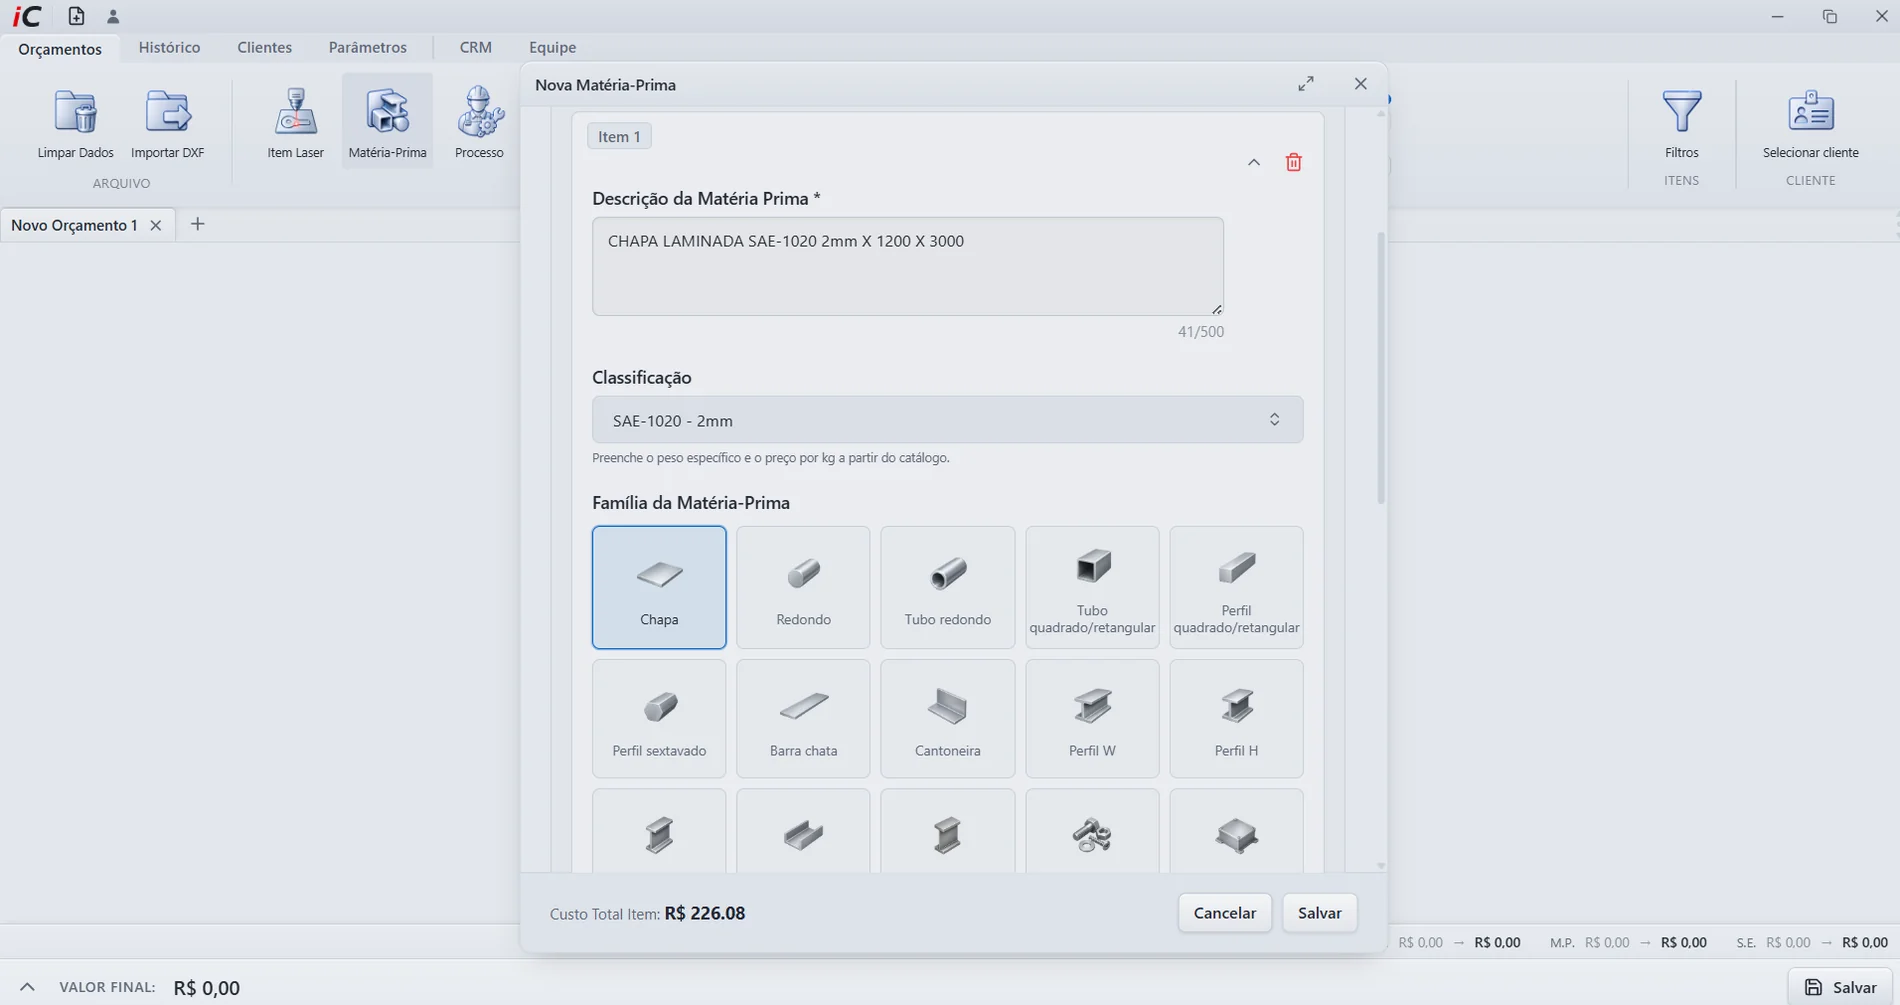The height and width of the screenshot is (1005, 1900).
Task: Add an Item Laser from the ribbon
Action: [295, 122]
